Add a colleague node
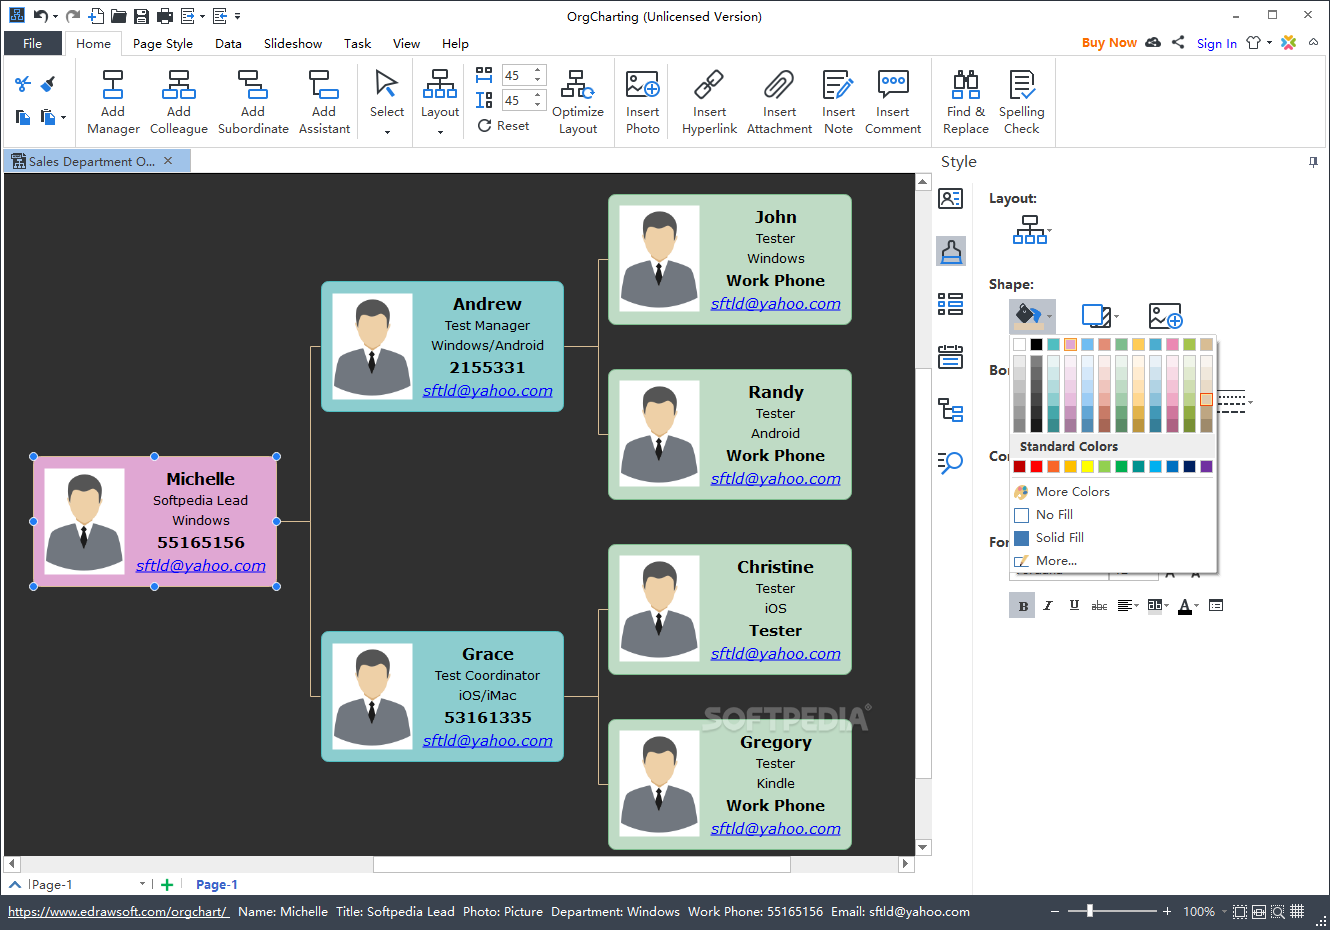Screen dimensions: 1330x930 coord(179,102)
